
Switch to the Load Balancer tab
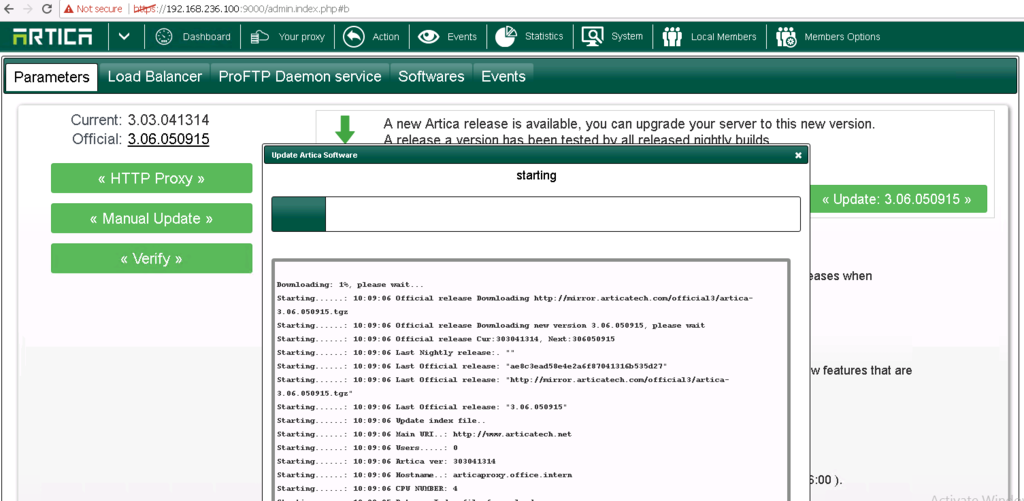pos(155,77)
